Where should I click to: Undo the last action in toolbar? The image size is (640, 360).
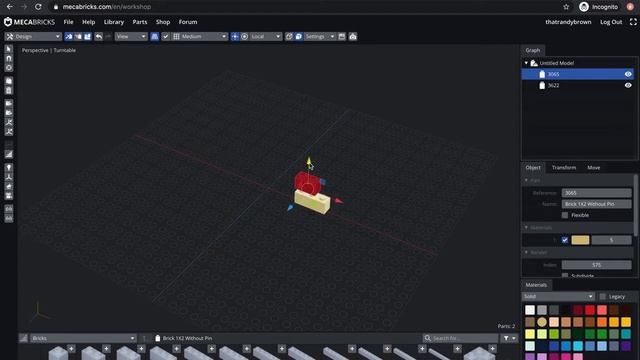coord(98,37)
